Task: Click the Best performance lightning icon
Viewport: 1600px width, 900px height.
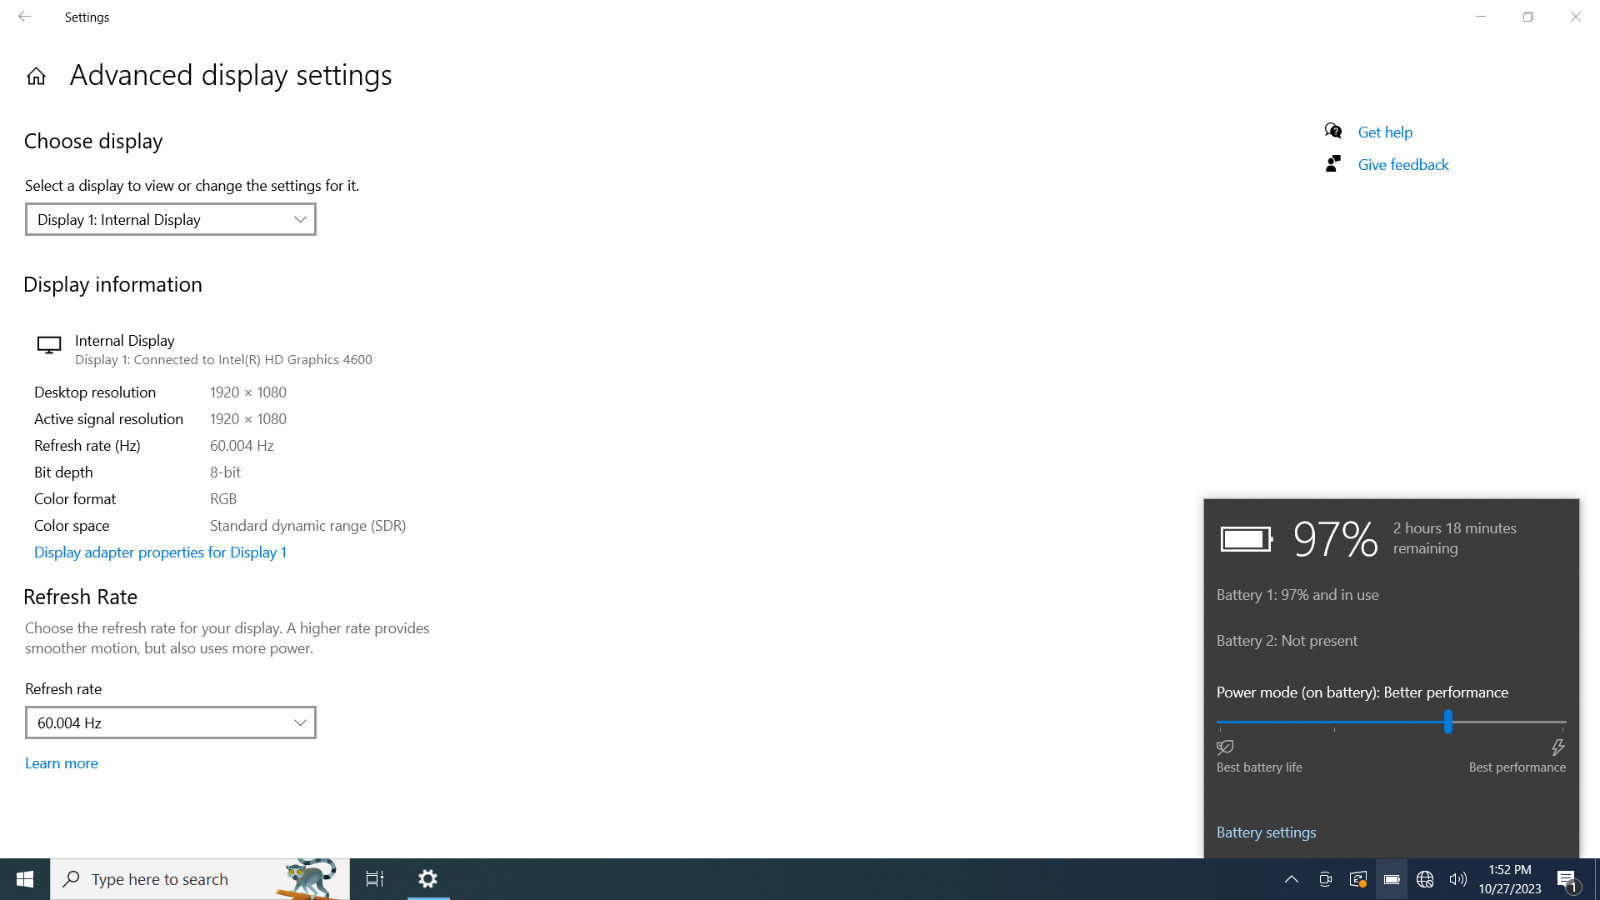Action: click(1558, 747)
